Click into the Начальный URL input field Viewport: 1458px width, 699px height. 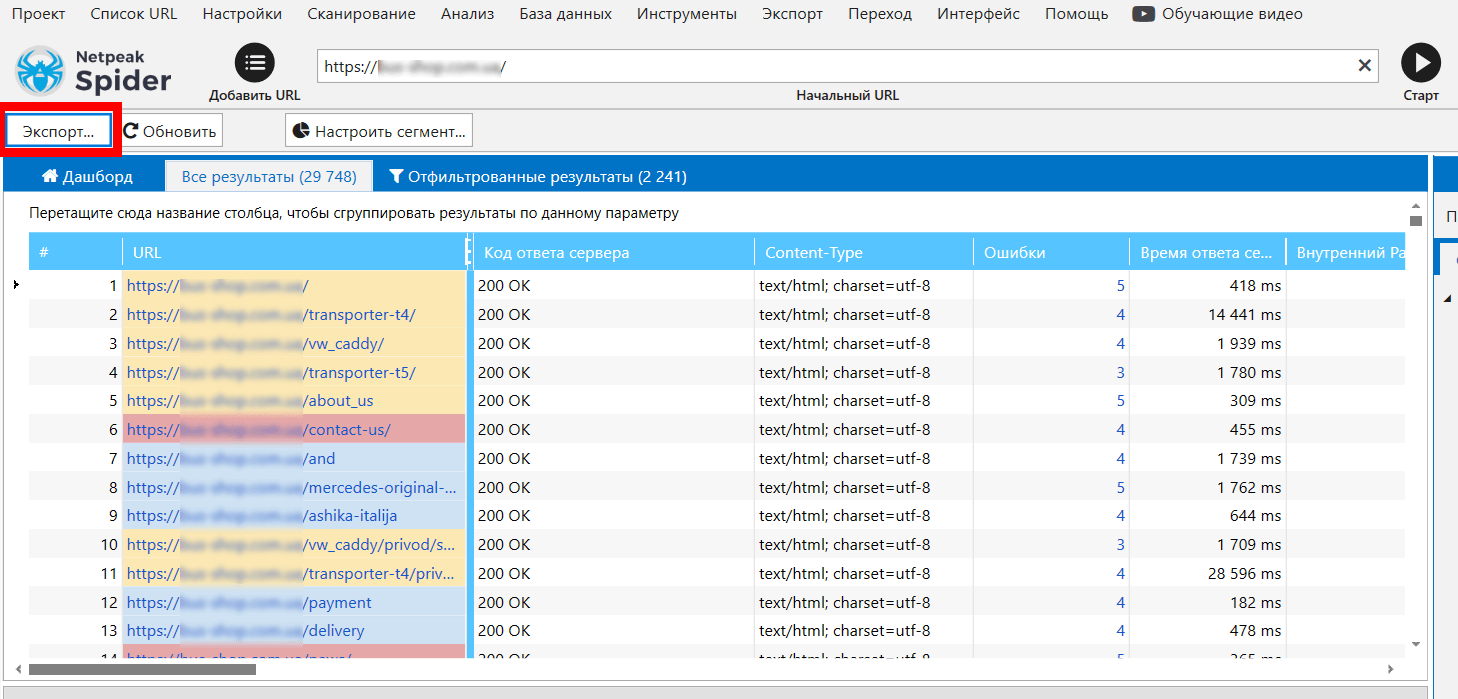(x=848, y=66)
